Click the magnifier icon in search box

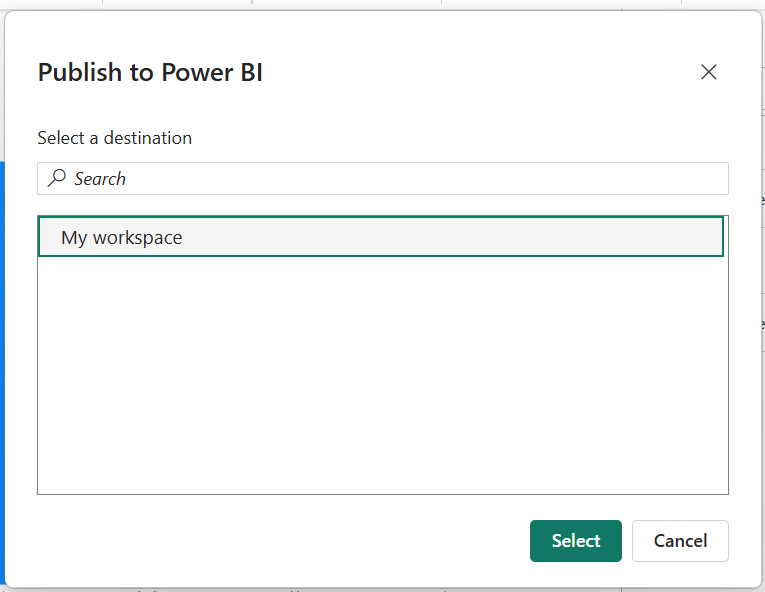pos(57,178)
